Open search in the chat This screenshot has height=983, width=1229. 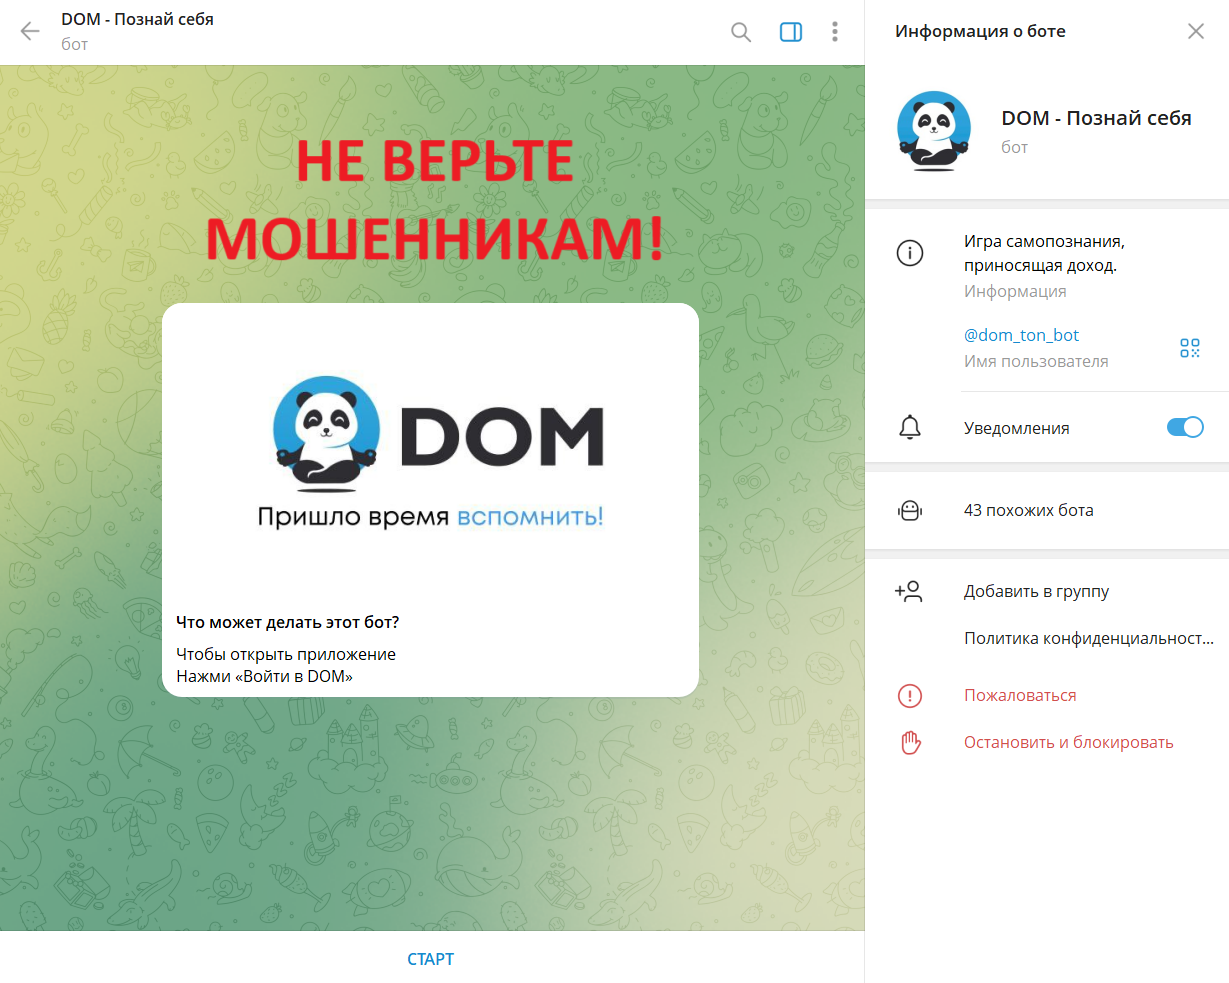click(741, 32)
